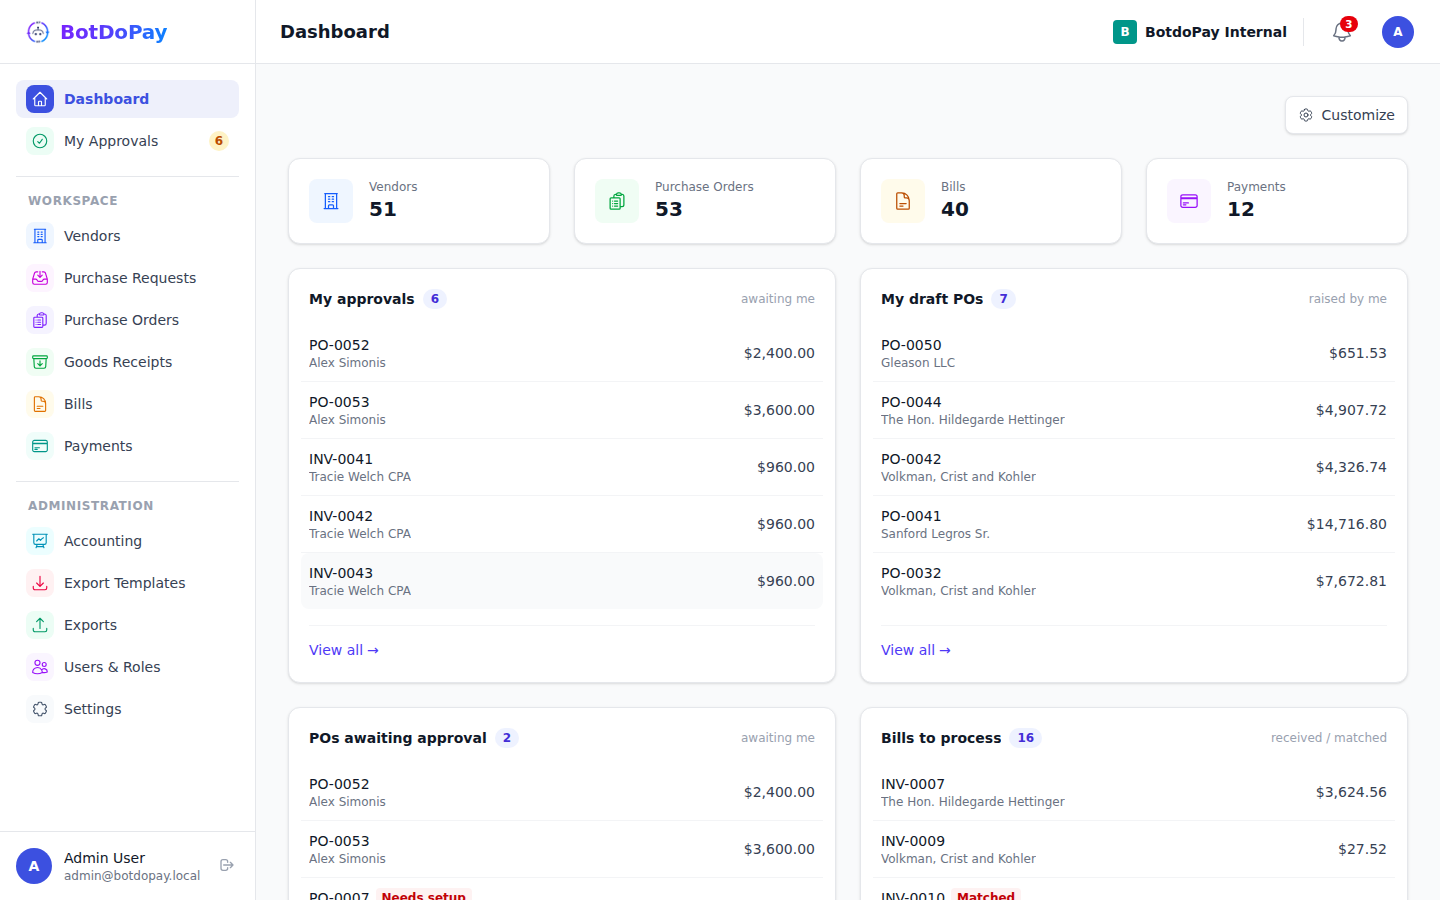This screenshot has height=900, width=1440.
Task: Click the Bills document icon in sidebar
Action: tap(40, 404)
